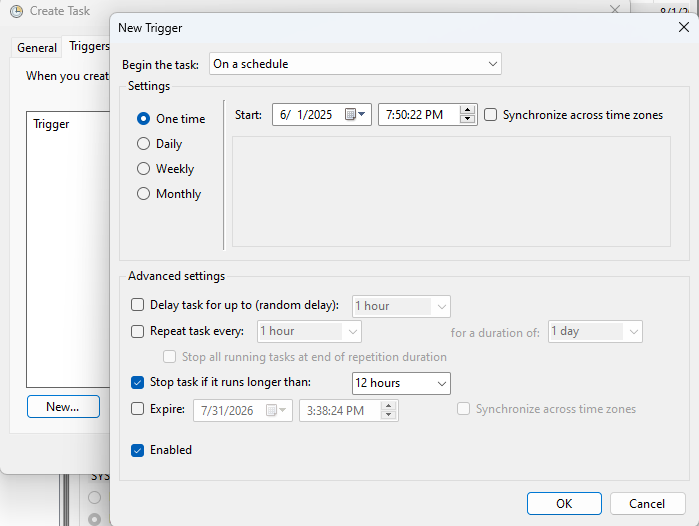
Task: Enable Repeat task every checkbox
Action: (137, 331)
